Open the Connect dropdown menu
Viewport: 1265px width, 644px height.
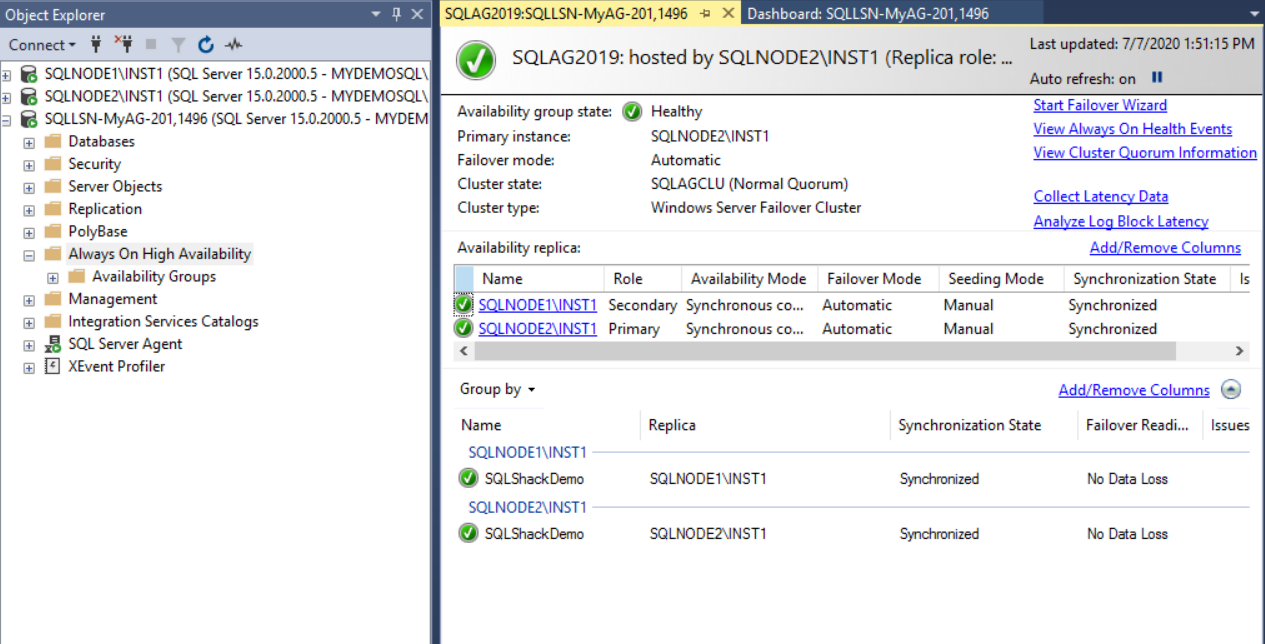pyautogui.click(x=42, y=44)
